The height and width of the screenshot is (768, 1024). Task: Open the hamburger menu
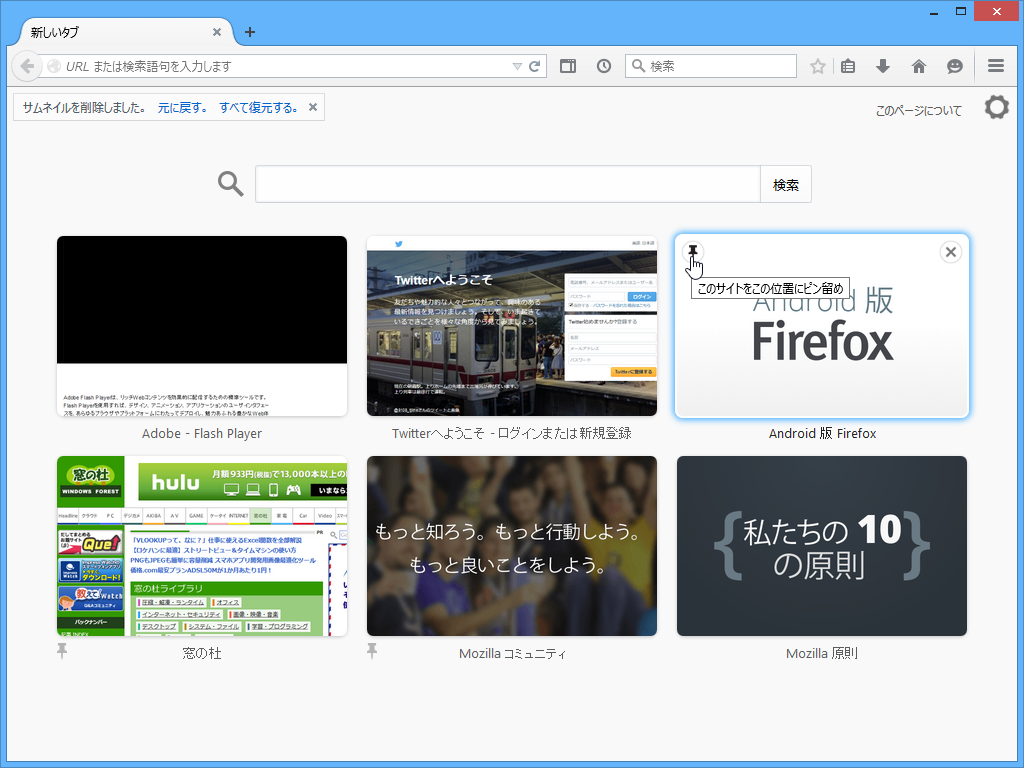(x=996, y=66)
